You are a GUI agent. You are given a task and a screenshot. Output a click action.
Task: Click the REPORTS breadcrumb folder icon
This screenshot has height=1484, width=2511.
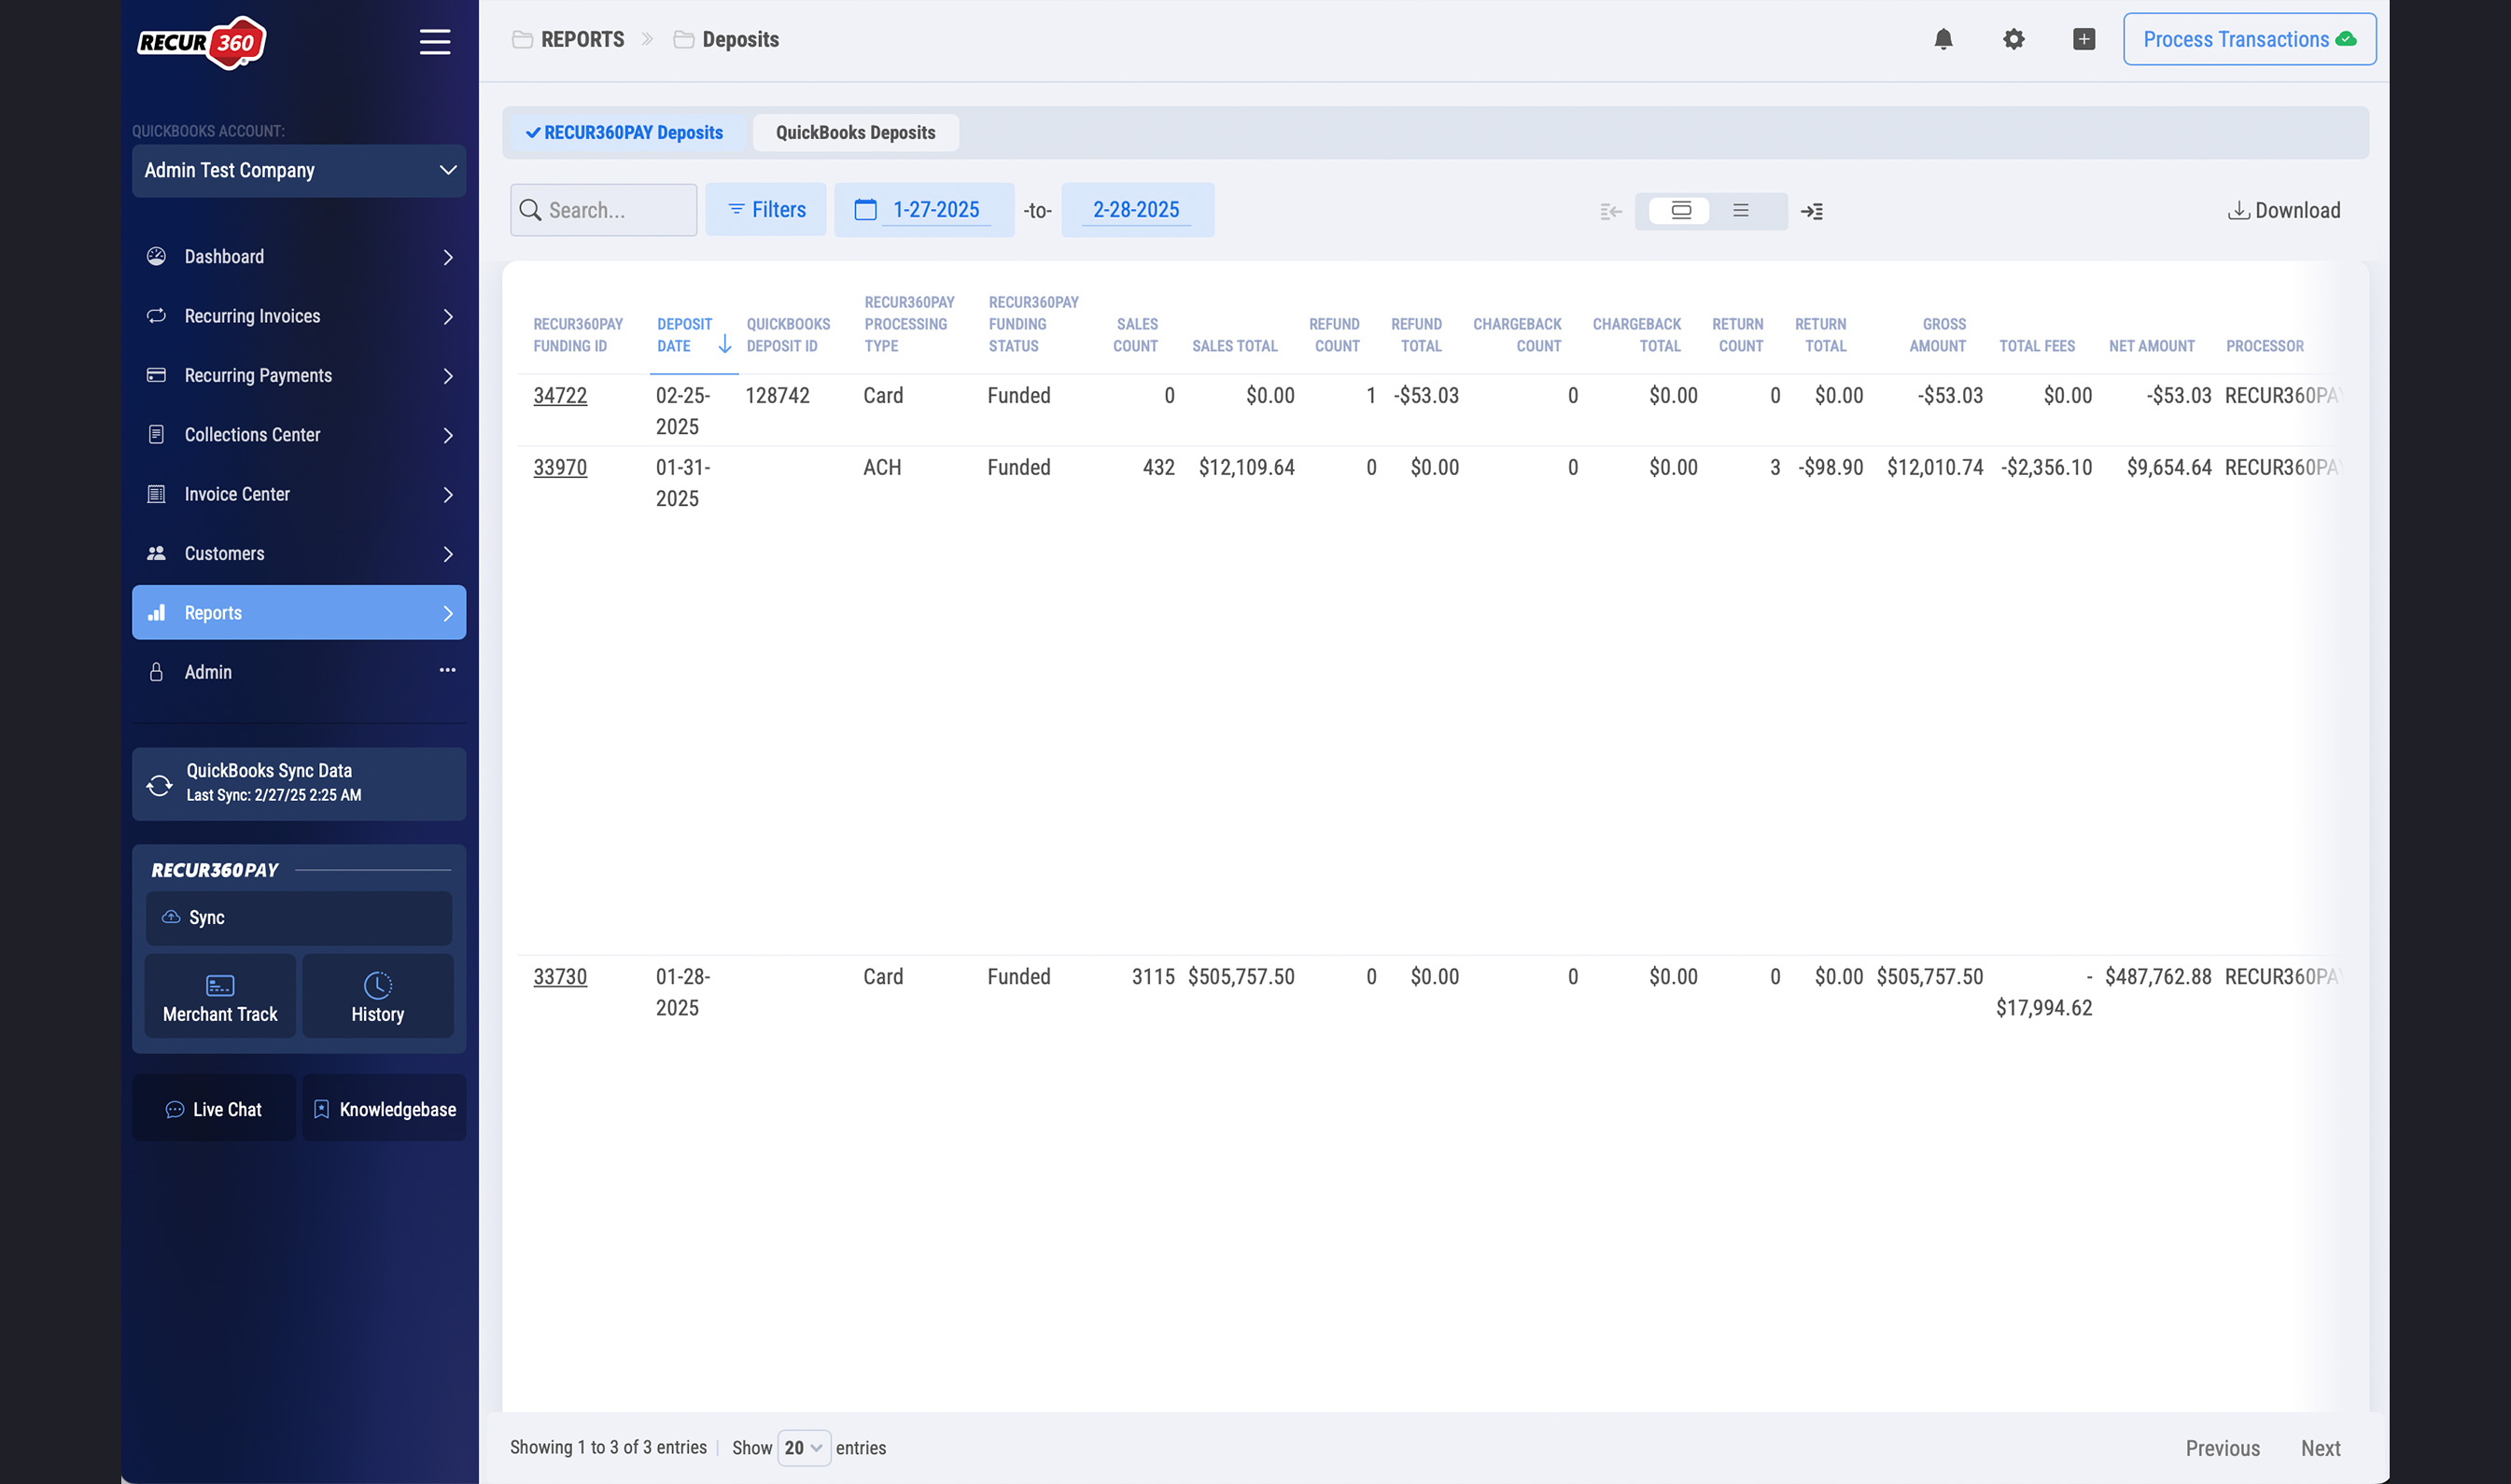tap(522, 39)
